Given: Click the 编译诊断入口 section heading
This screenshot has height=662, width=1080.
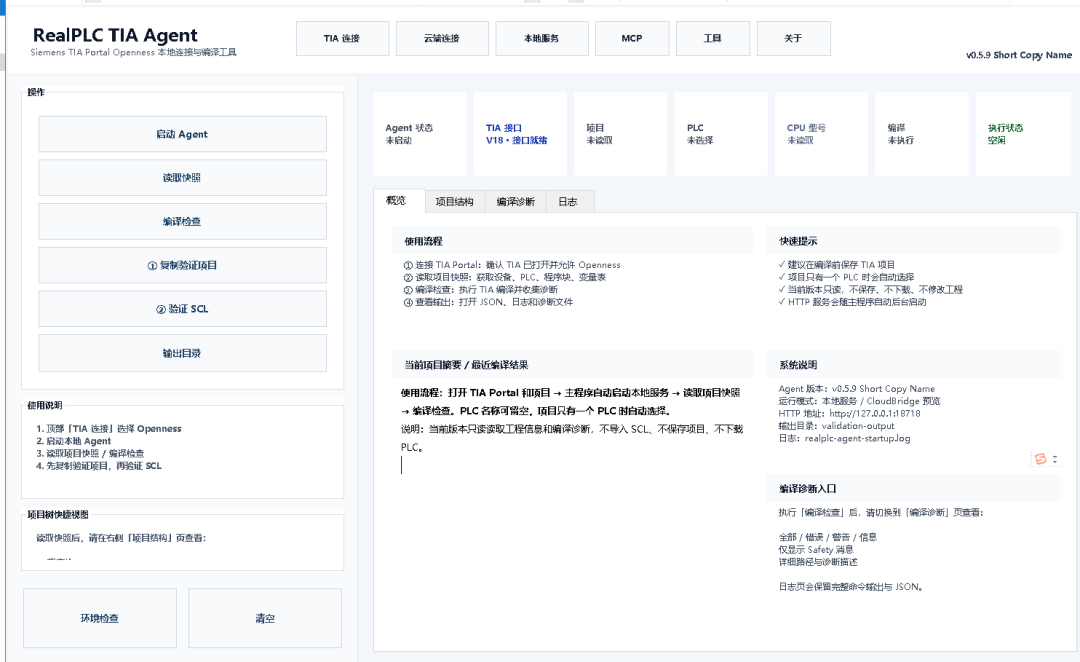Looking at the screenshot, I should click(x=808, y=489).
